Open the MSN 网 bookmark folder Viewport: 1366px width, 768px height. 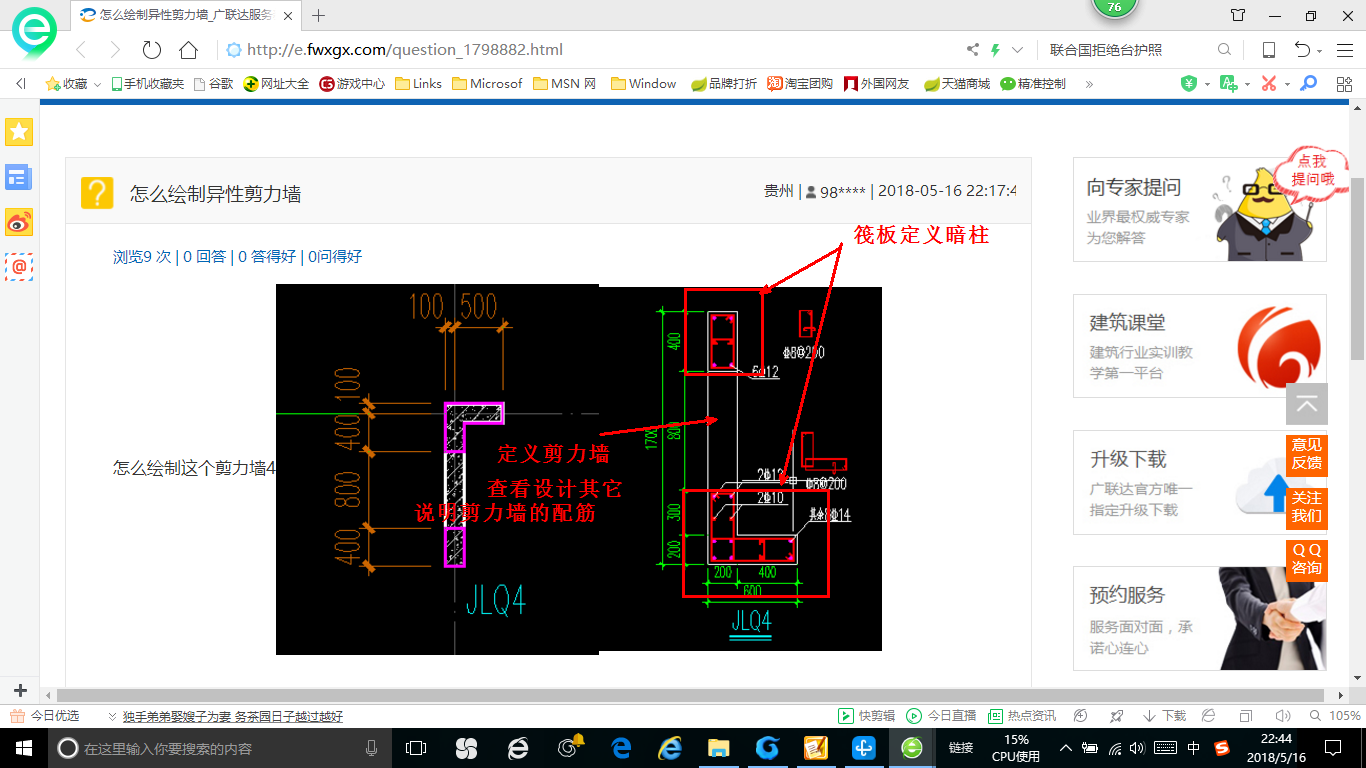pos(564,84)
